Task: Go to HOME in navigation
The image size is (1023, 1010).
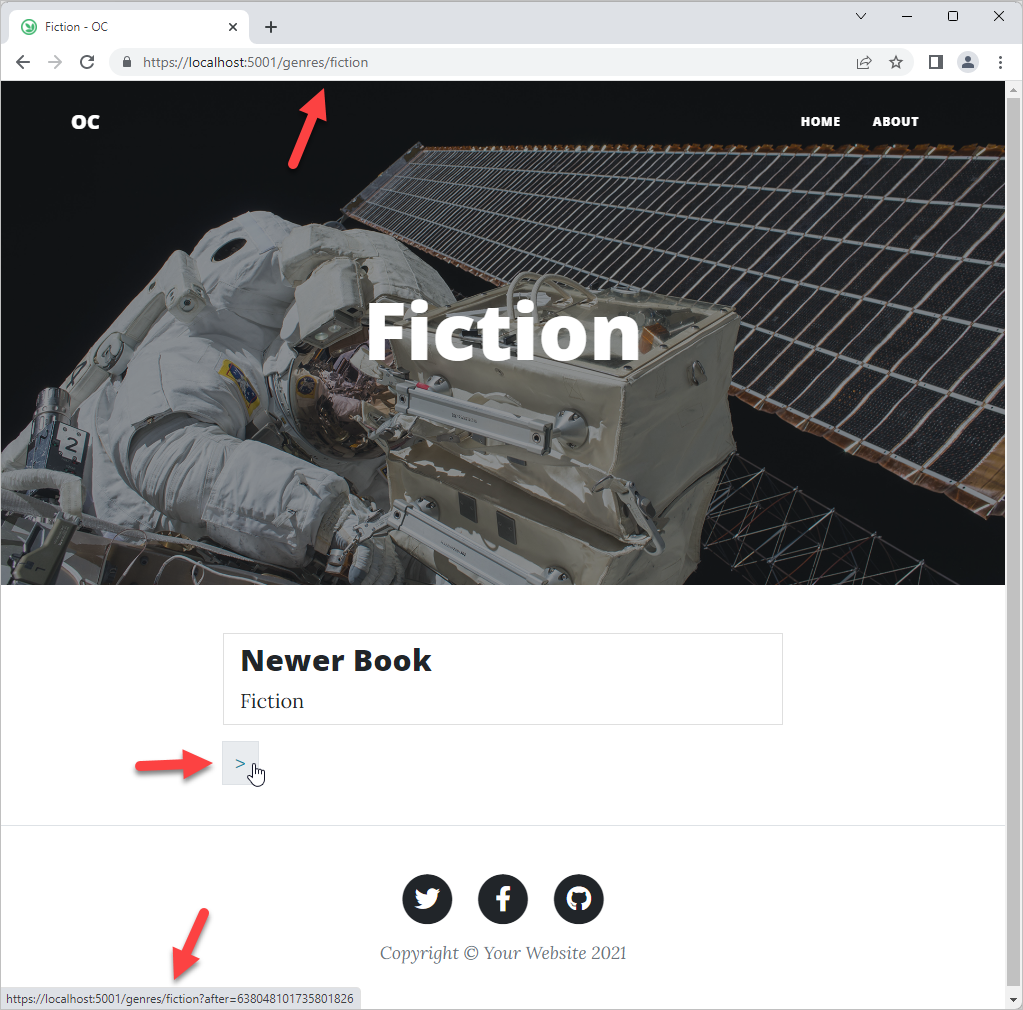Action: coord(820,121)
